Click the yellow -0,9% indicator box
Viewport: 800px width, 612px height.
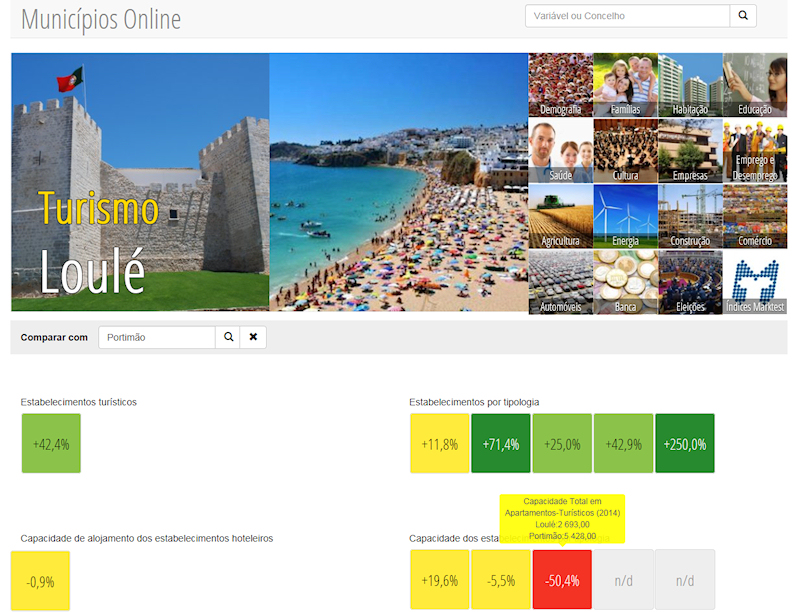(x=41, y=580)
